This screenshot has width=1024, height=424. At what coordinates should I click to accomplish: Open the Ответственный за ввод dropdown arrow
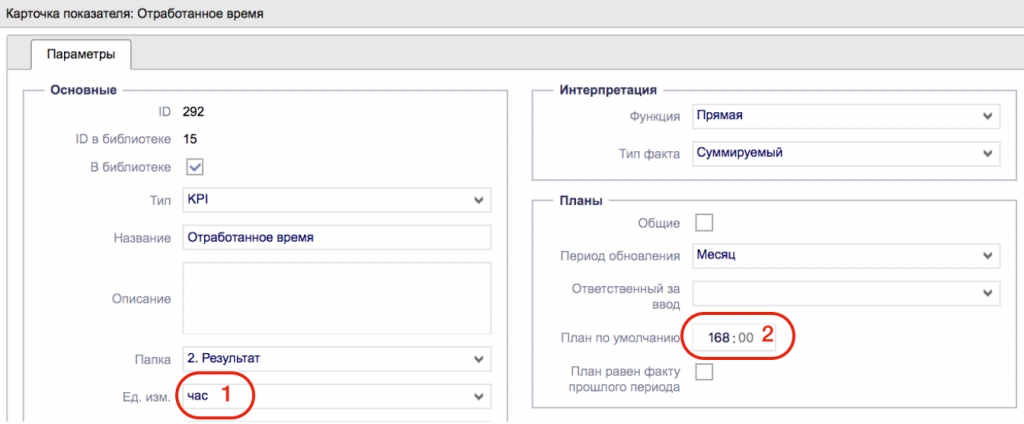coord(986,293)
